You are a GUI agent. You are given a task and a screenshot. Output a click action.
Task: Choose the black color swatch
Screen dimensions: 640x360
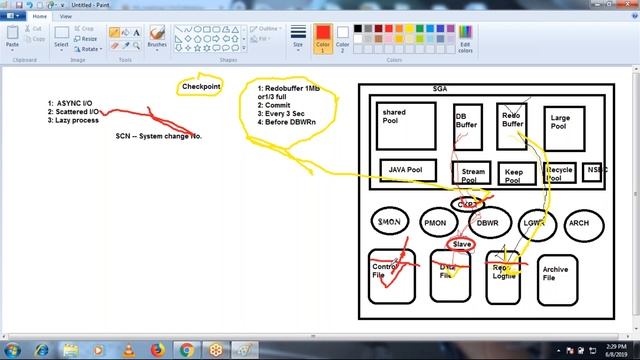coord(358,29)
